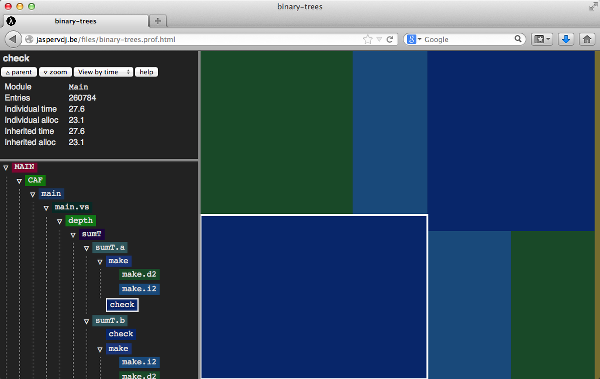
Task: Go to home page icon
Action: coord(587,39)
